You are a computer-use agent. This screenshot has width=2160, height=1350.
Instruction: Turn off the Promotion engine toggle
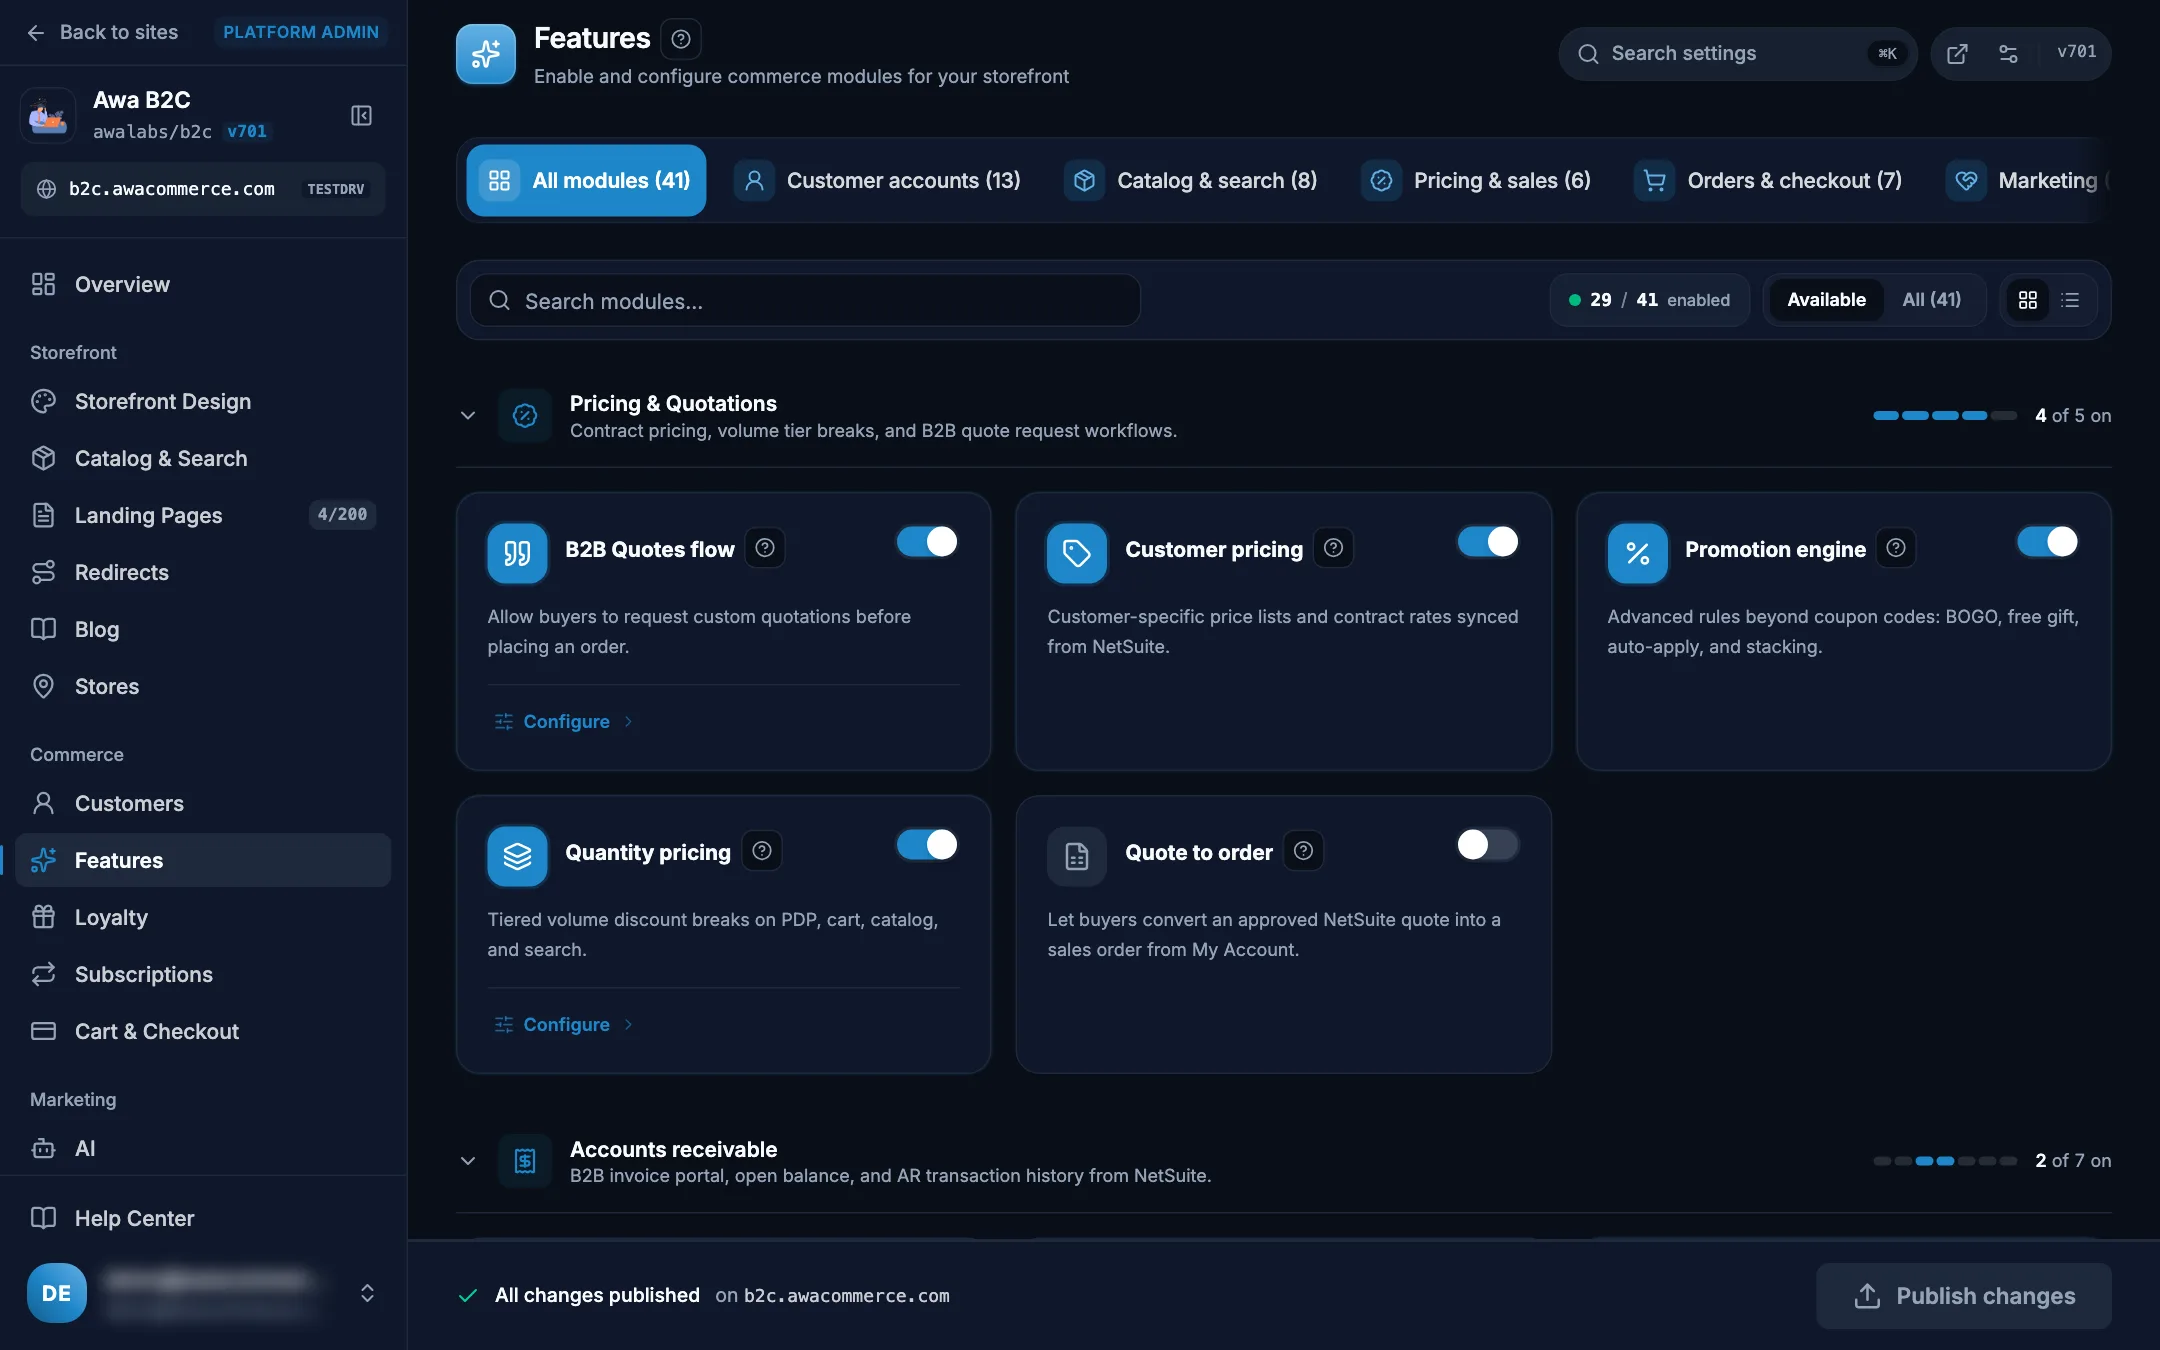pos(2047,542)
